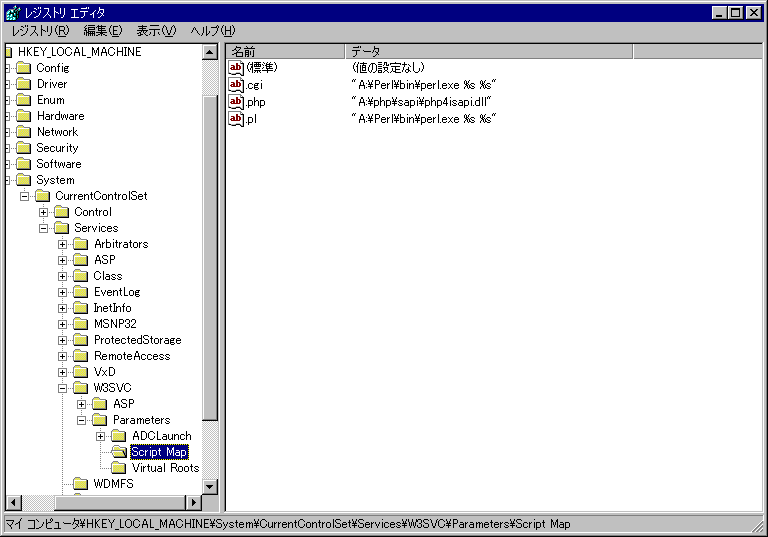
Task: Click the .cgi perl.exe data entry
Action: 424,85
